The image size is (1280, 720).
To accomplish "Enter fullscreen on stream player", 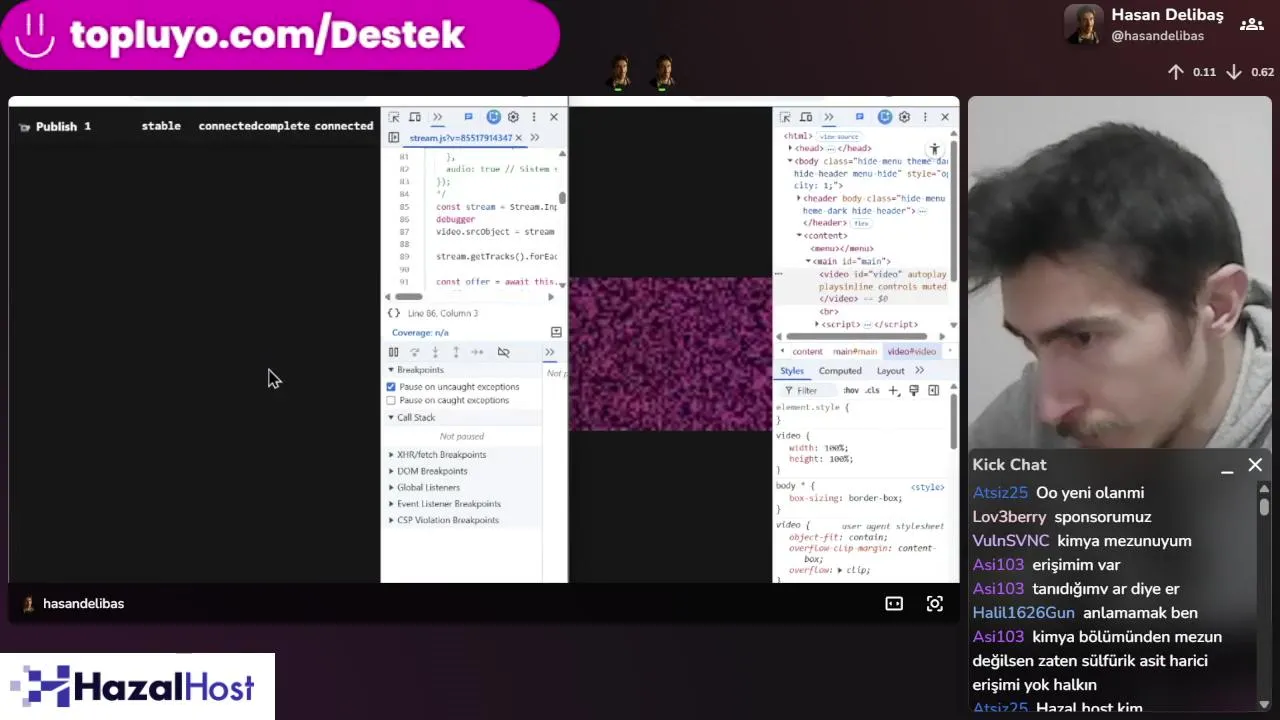I will 935,603.
